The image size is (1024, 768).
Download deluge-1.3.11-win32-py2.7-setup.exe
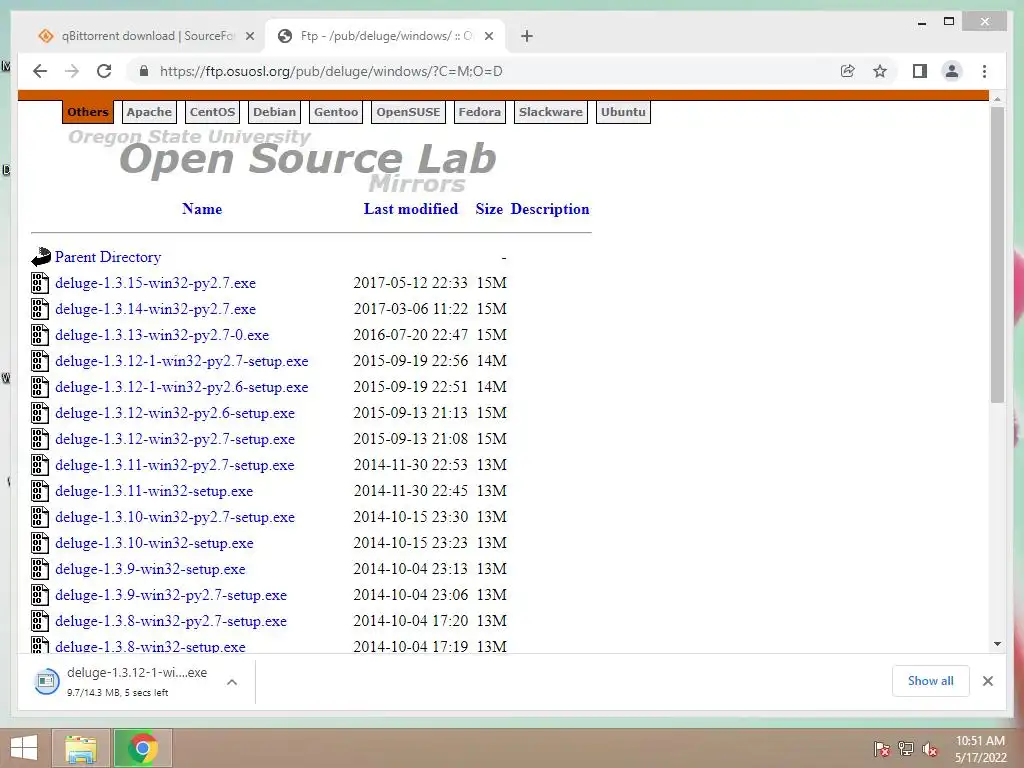click(175, 465)
